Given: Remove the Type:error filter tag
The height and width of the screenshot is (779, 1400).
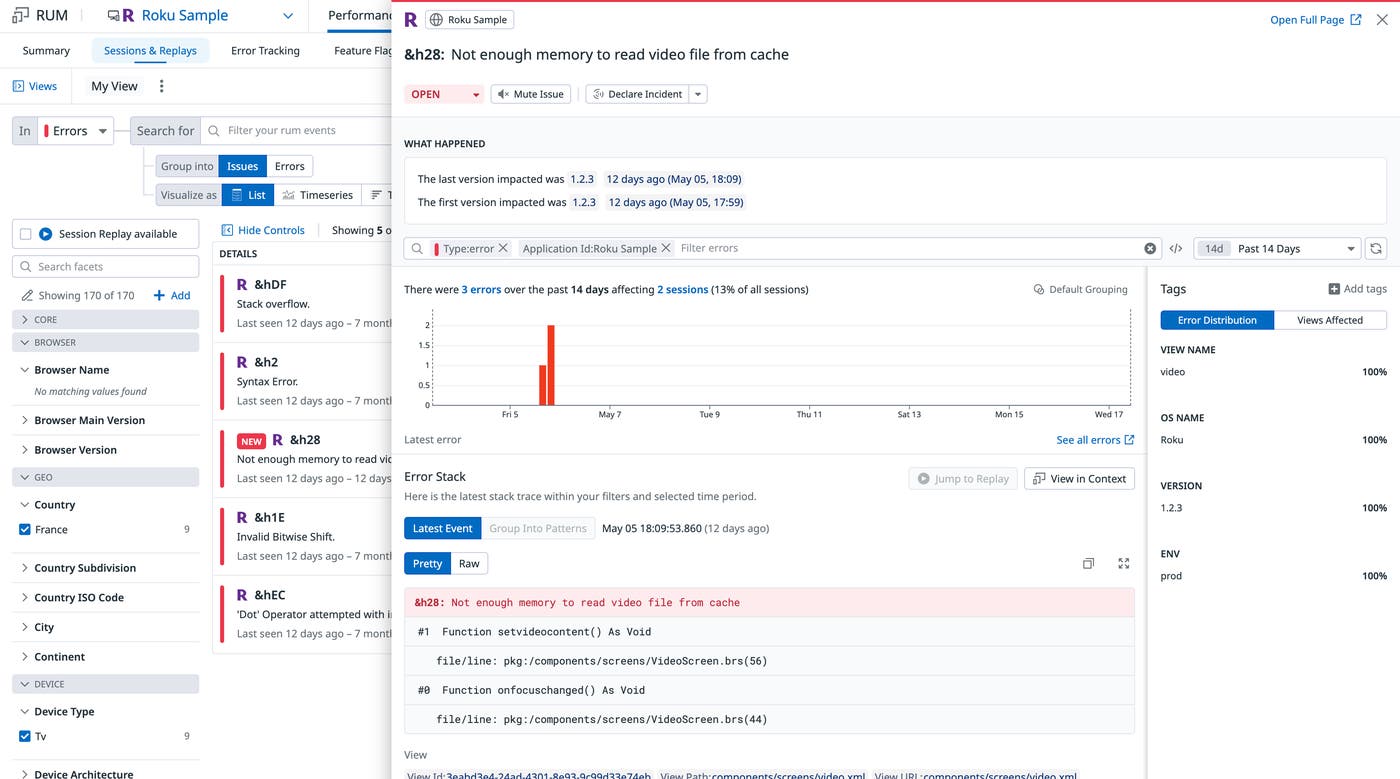Looking at the screenshot, I should (503, 248).
